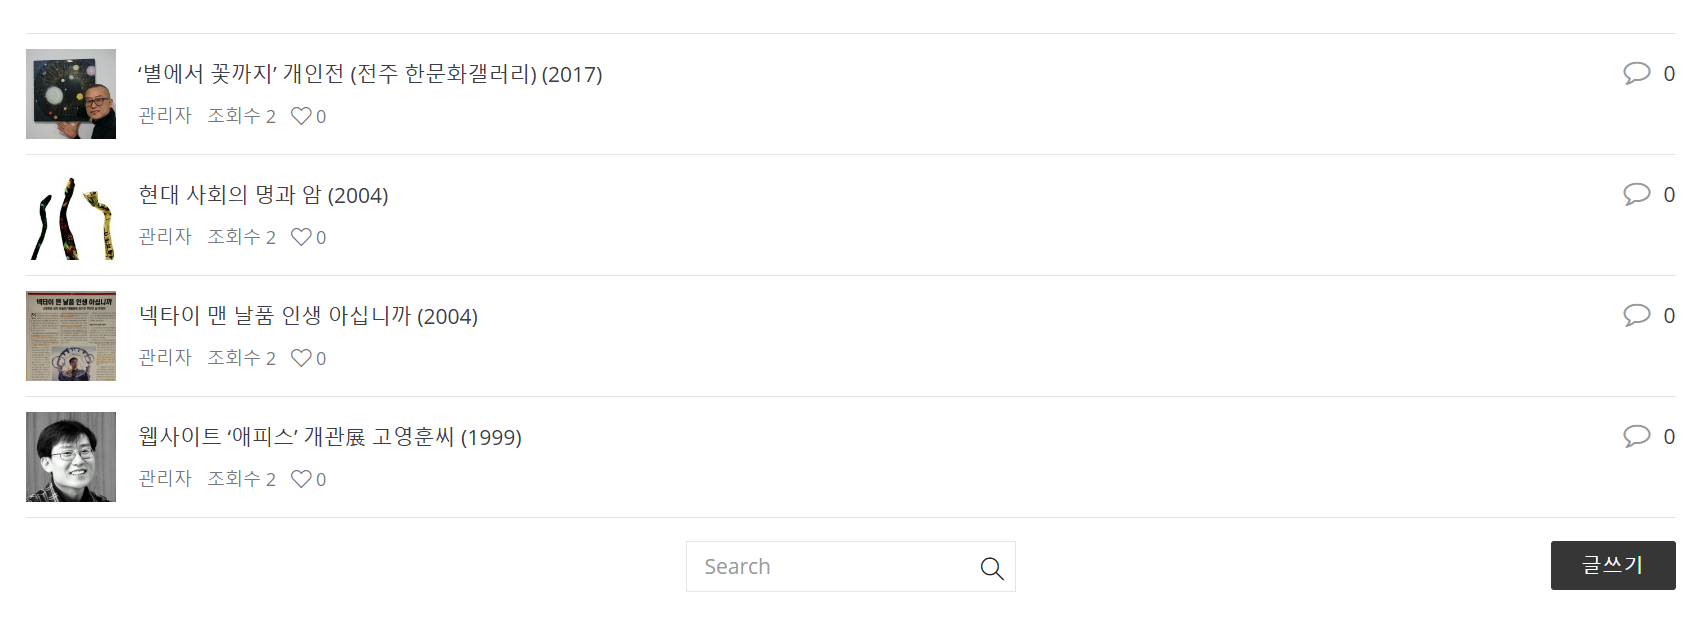Click comment bubble icon for '넥타이 맨 날품' post
This screenshot has width=1690, height=617.
(1636, 315)
